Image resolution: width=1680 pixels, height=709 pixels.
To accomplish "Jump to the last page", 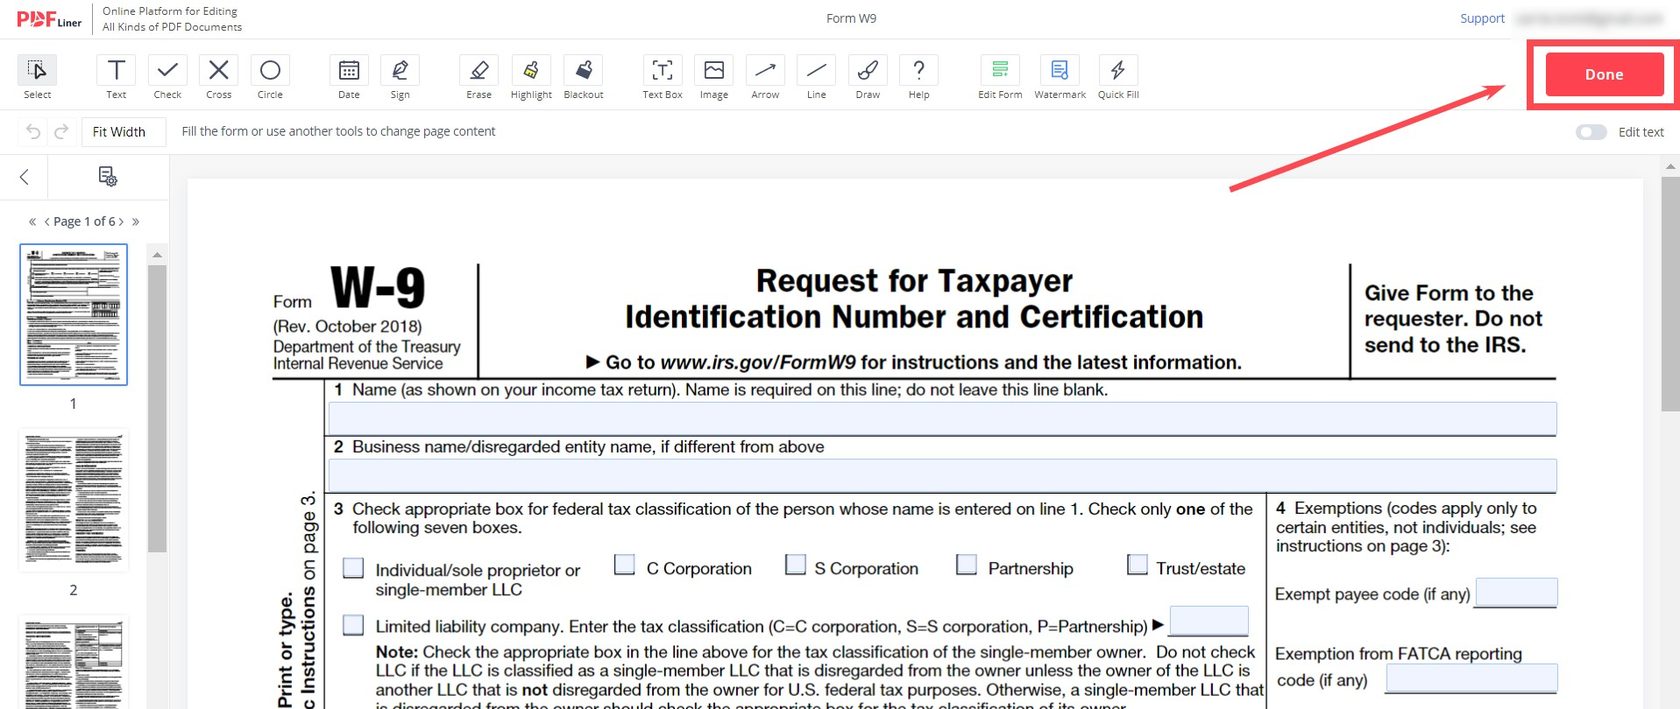I will tap(136, 222).
